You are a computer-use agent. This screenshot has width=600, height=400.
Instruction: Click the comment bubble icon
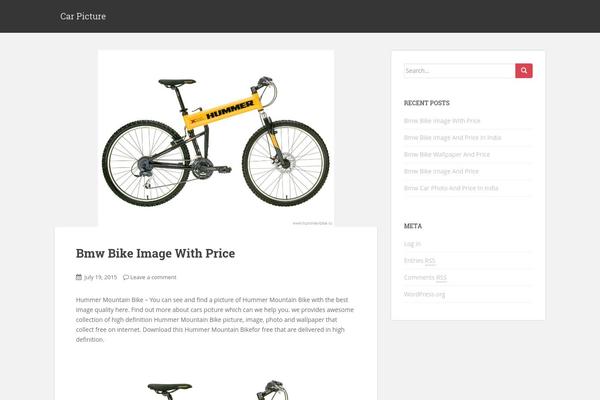tap(126, 277)
